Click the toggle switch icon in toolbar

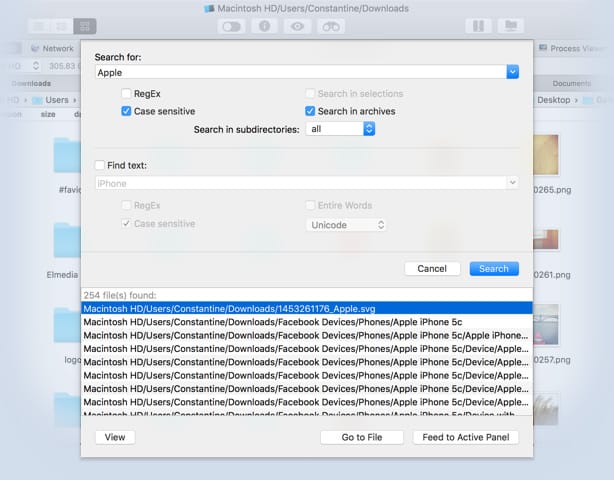233,26
